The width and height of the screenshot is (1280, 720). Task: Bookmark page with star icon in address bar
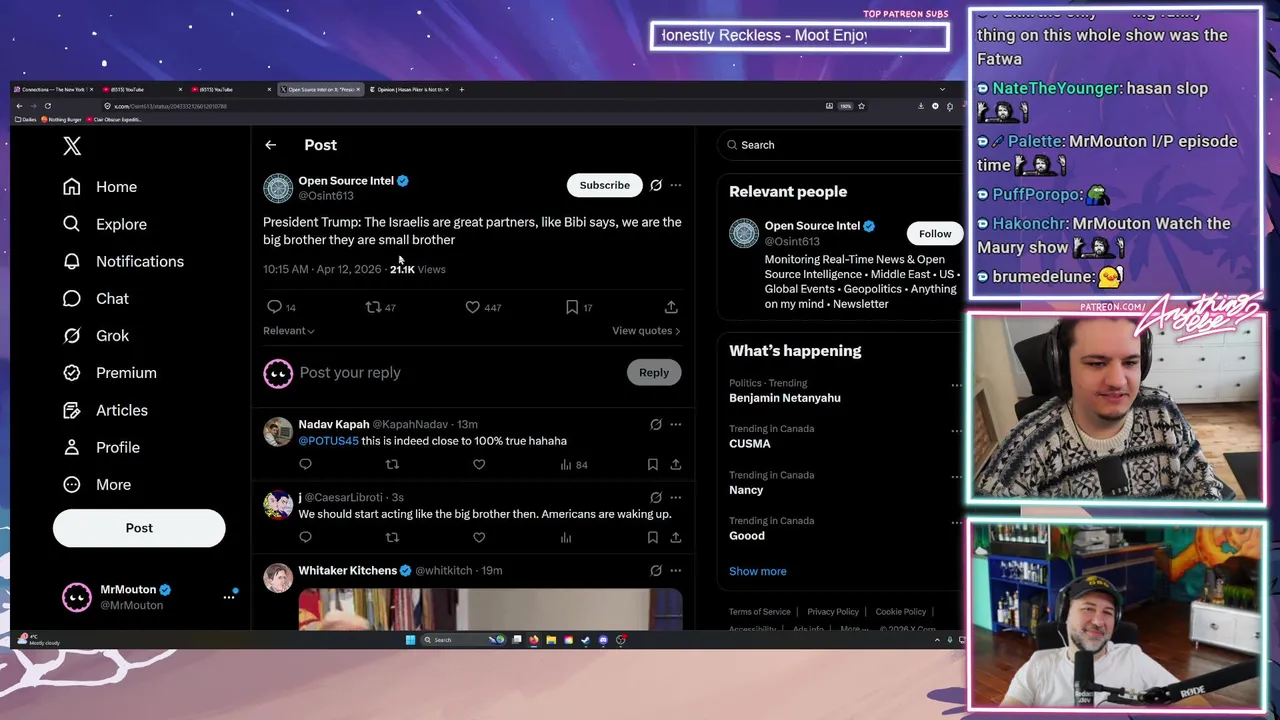coord(861,106)
